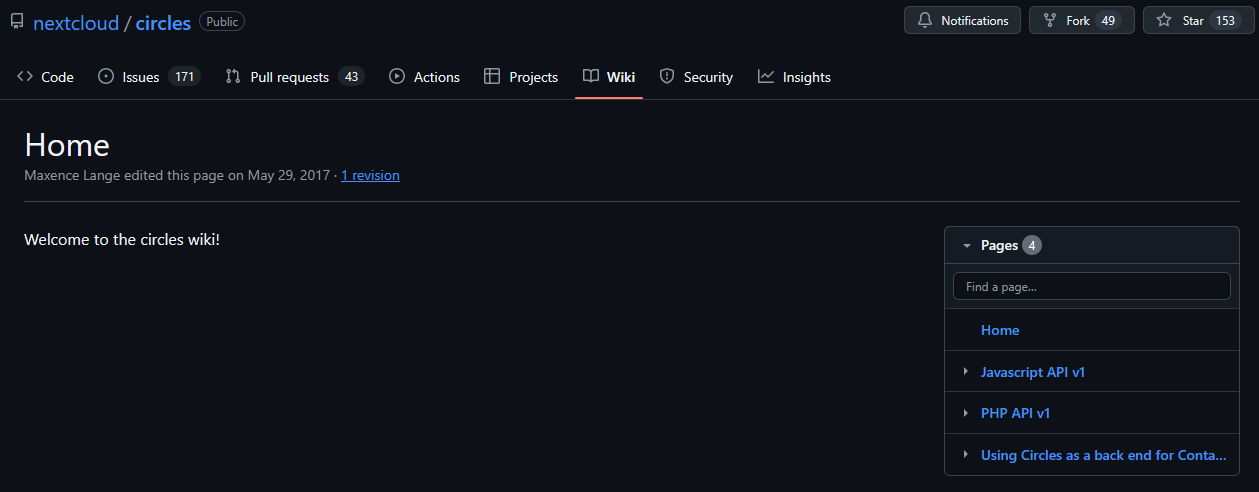Click the bell icon in Notifications

click(925, 21)
